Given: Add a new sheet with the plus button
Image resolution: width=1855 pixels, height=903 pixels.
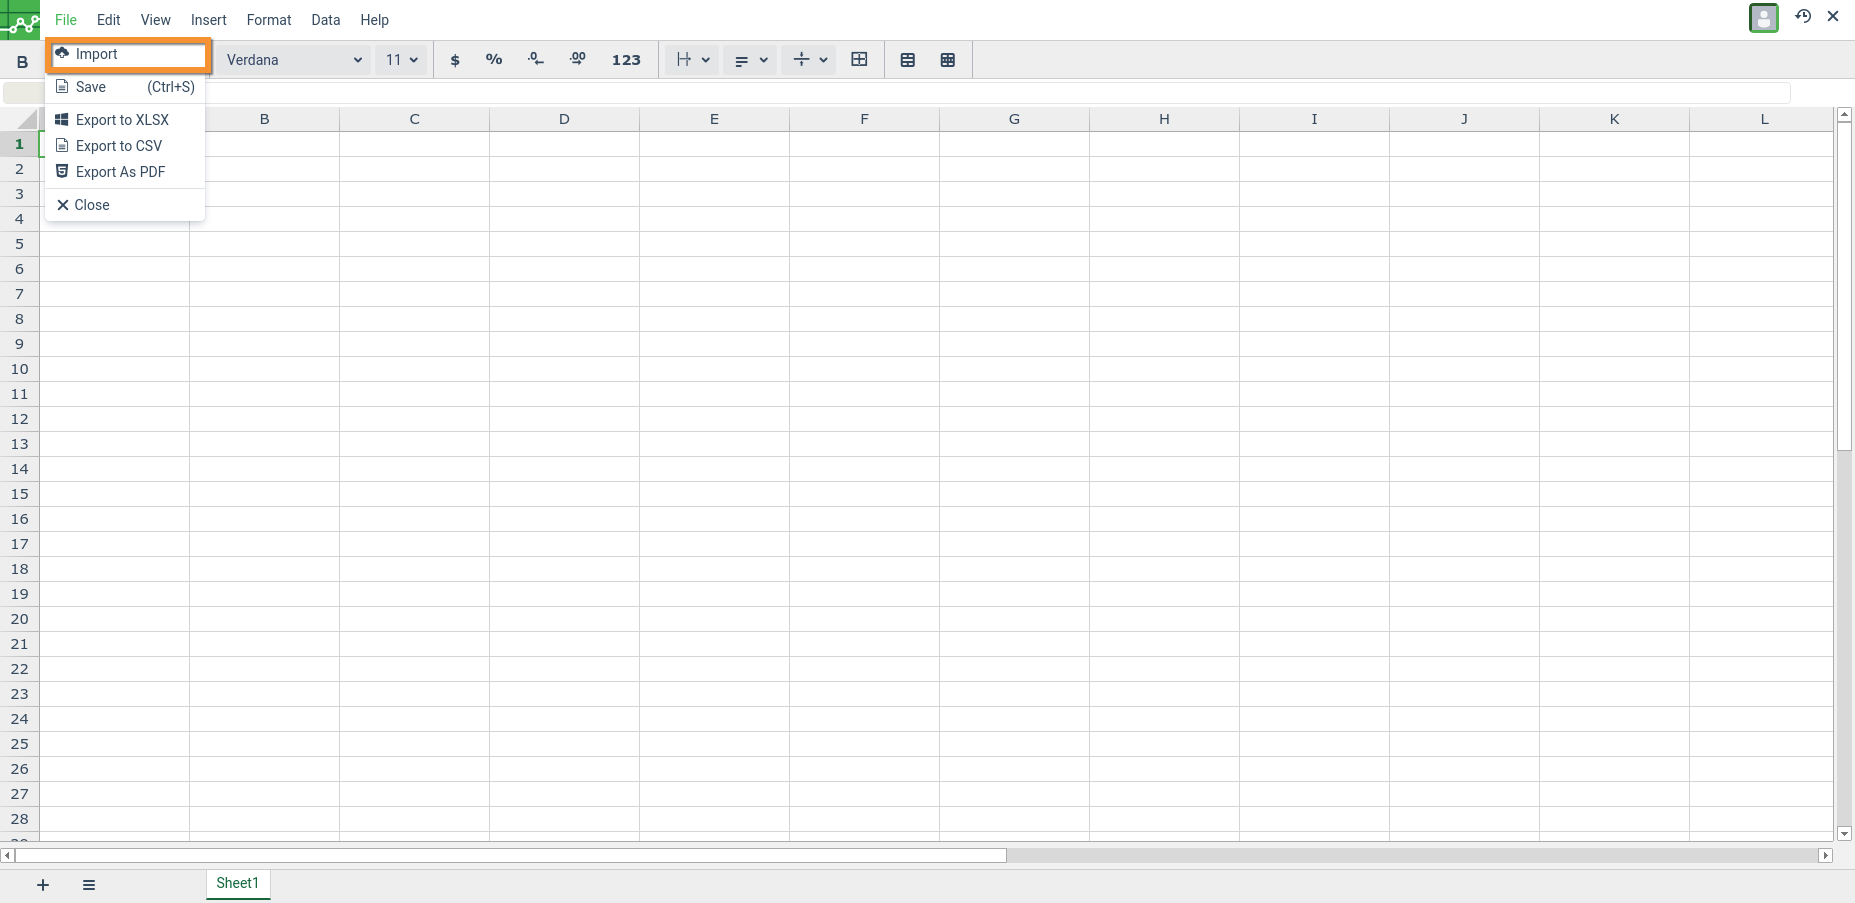Looking at the screenshot, I should click(43, 885).
